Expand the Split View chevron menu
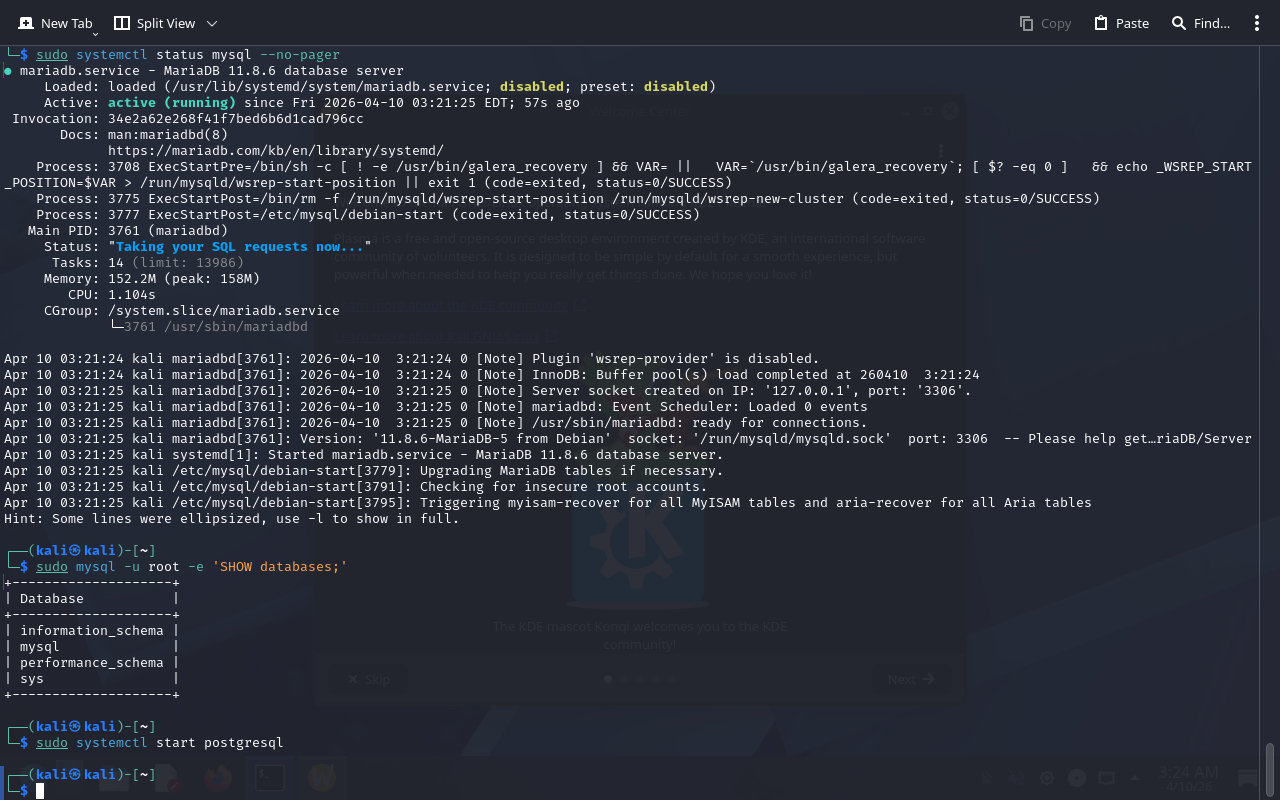Image resolution: width=1280 pixels, height=800 pixels. click(211, 23)
